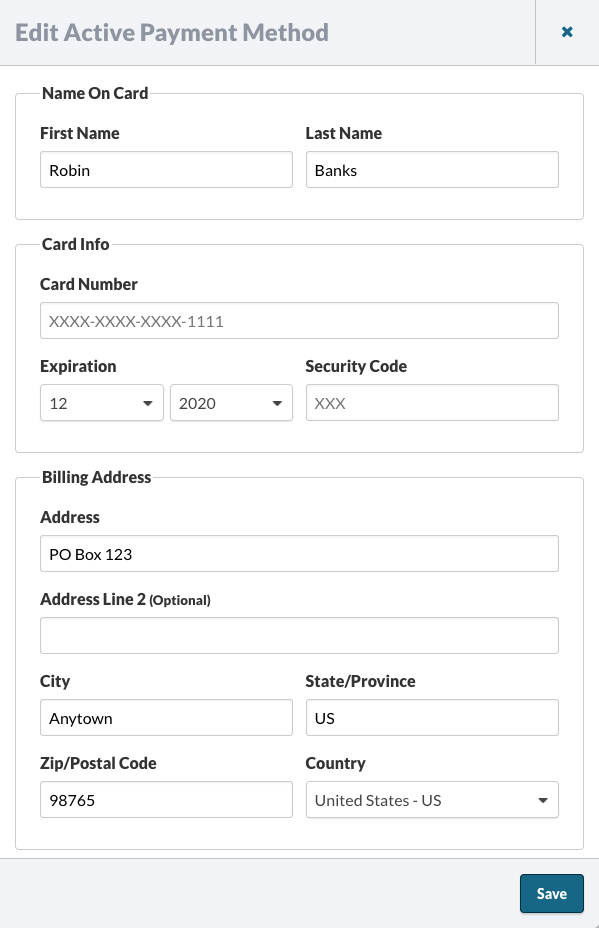Click the Last Name field containing Banks

point(432,170)
